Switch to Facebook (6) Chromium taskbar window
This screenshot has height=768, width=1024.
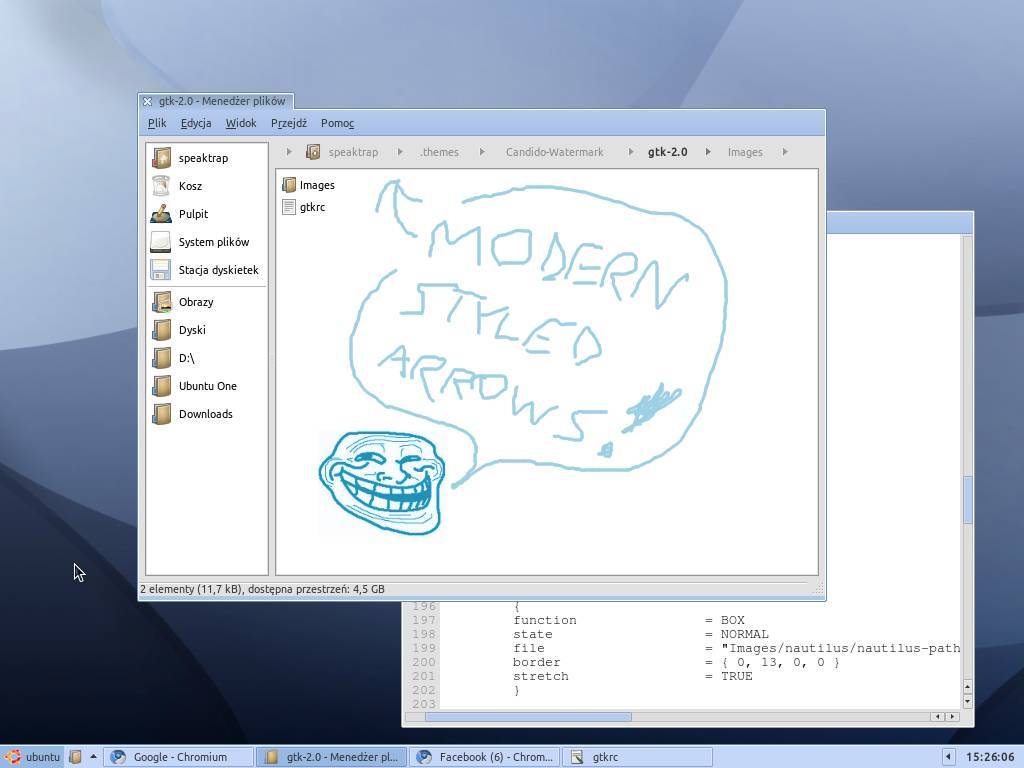(x=485, y=757)
